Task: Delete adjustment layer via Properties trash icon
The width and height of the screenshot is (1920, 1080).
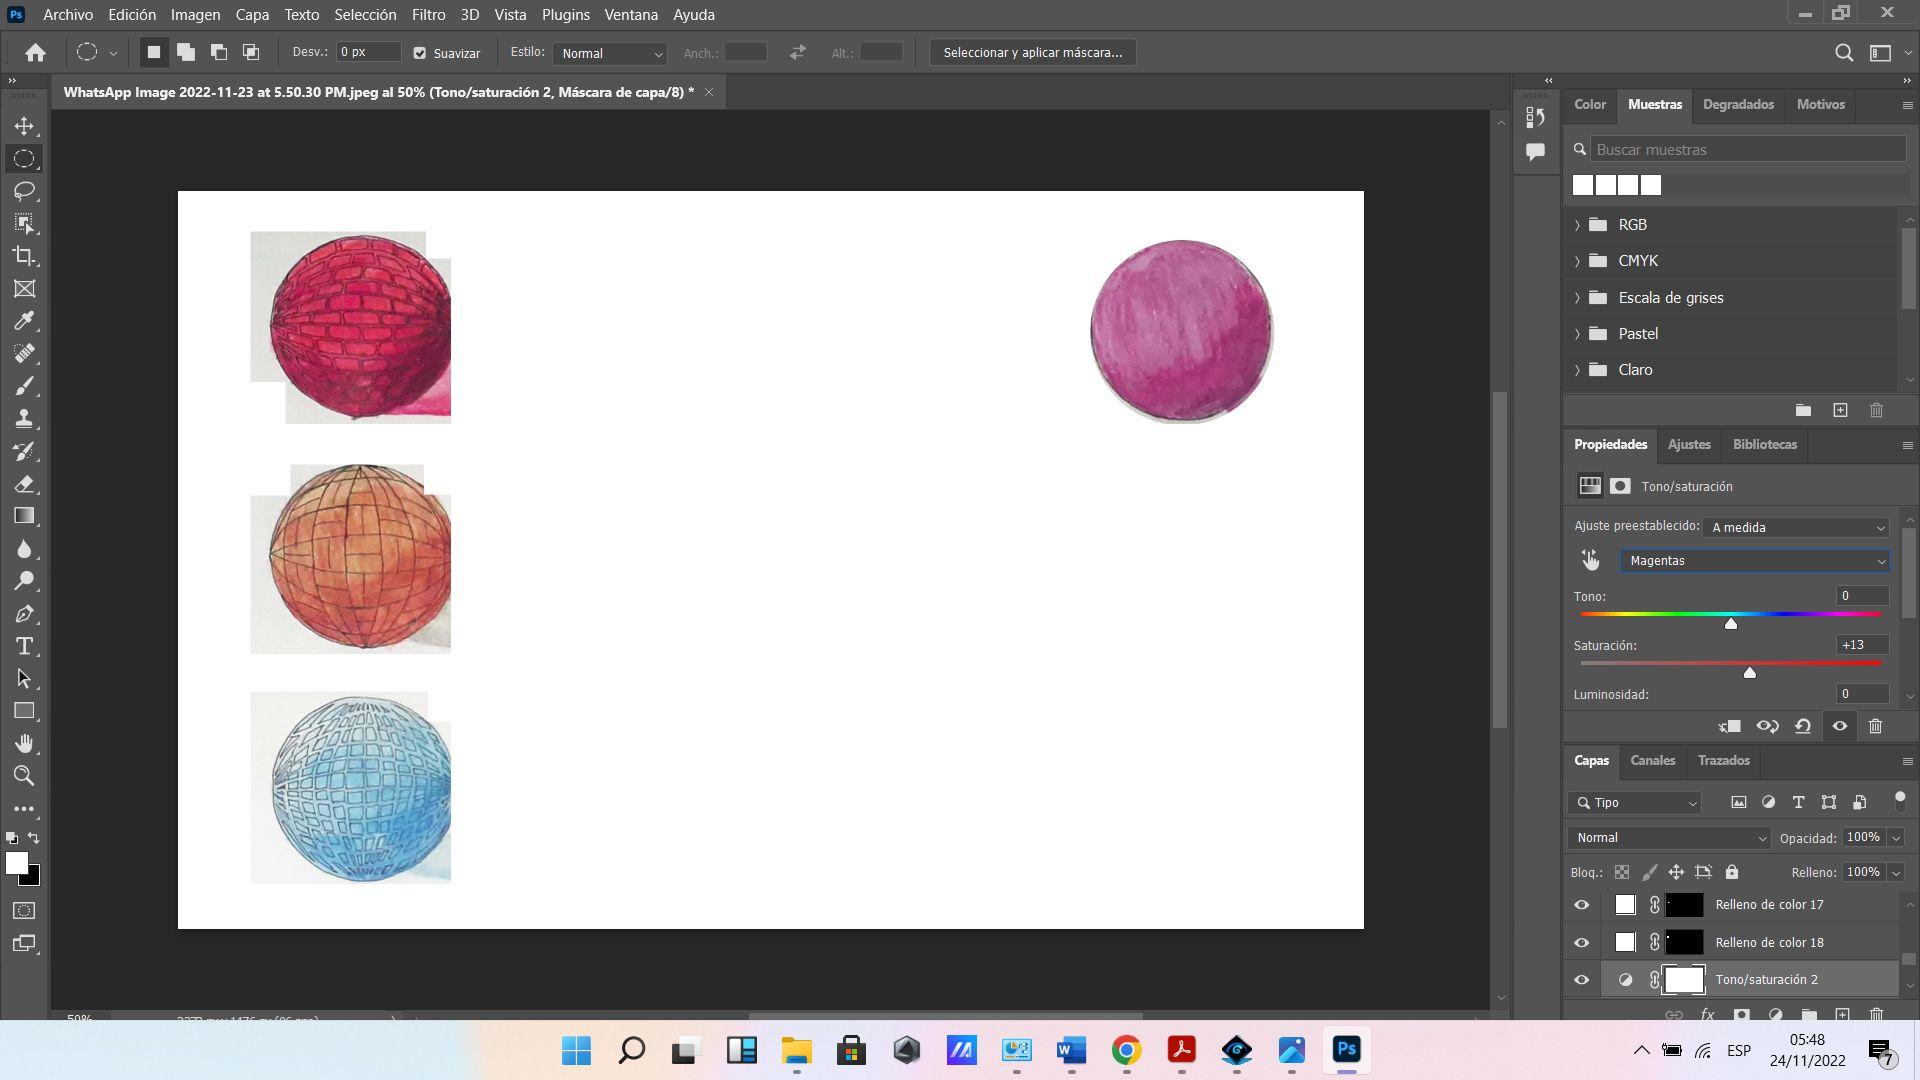Action: pos(1875,727)
